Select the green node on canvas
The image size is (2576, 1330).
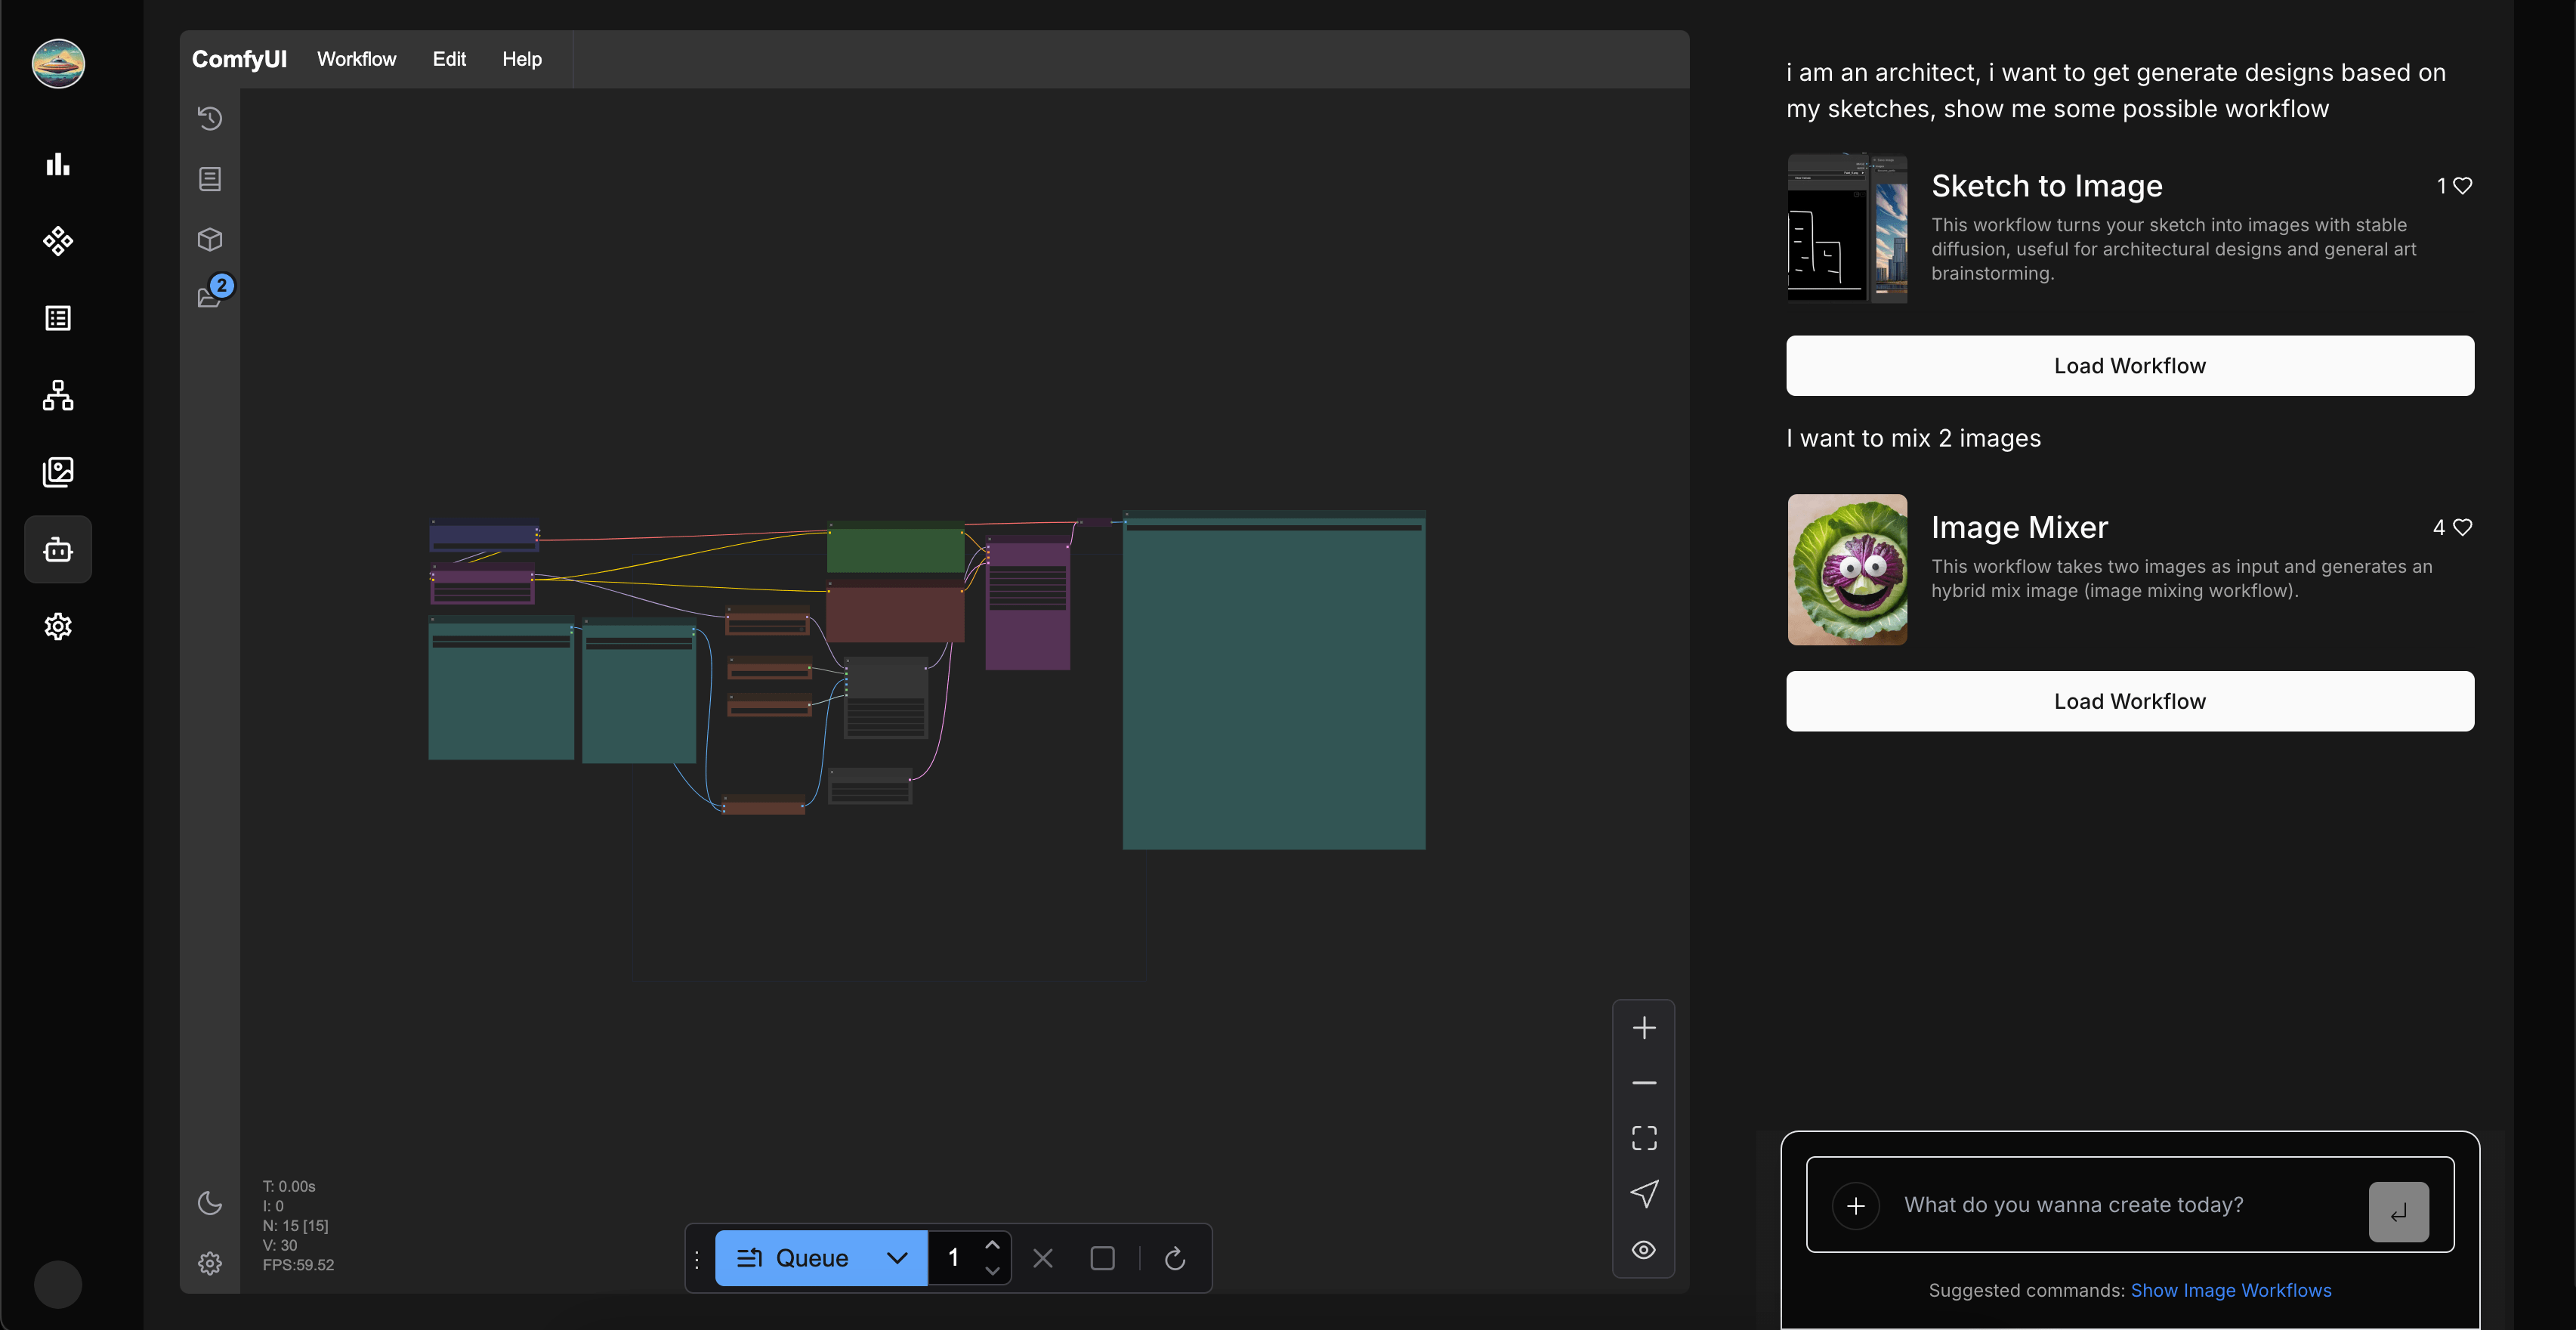[895, 547]
